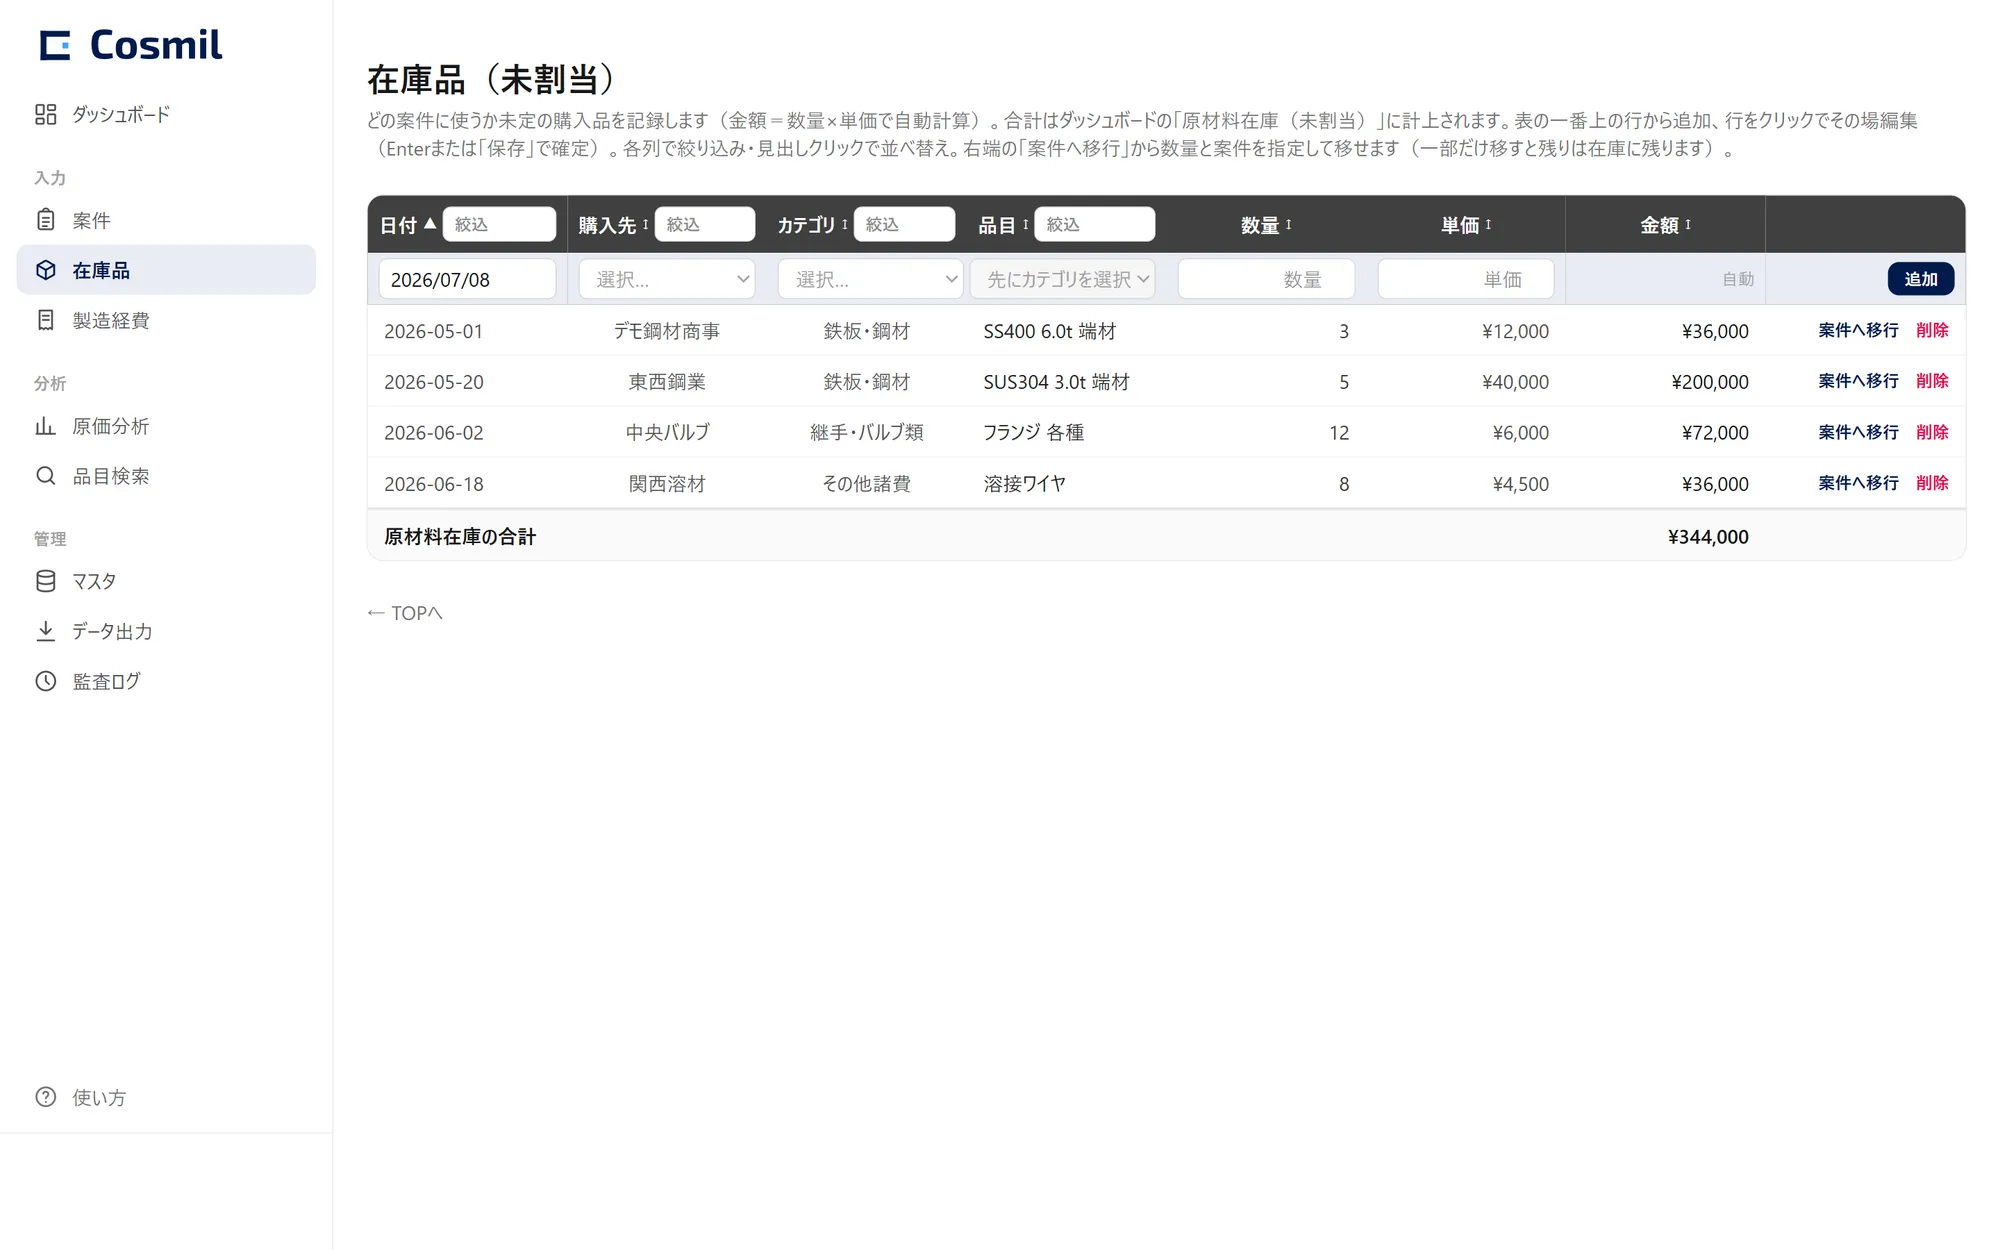
Task: Go to ダッシュボード in sidebar
Action: click(166, 114)
